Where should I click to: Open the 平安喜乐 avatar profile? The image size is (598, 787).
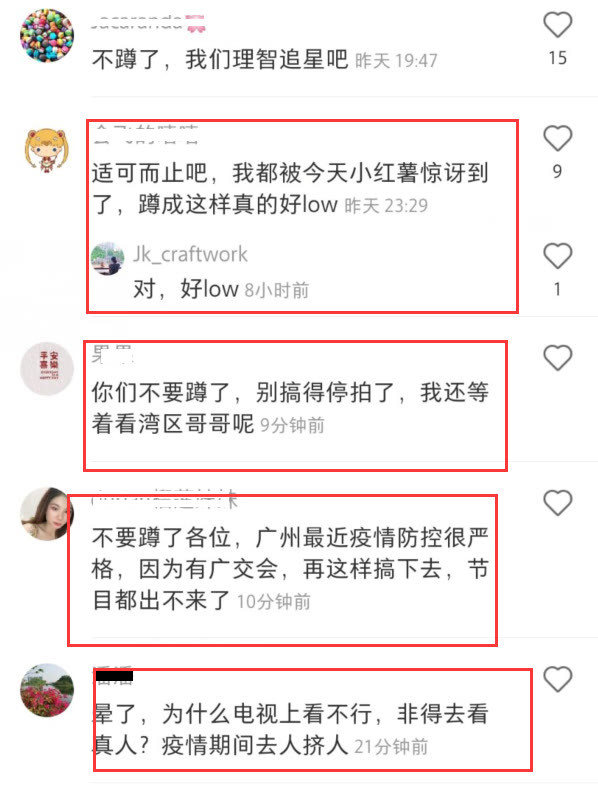(x=47, y=369)
